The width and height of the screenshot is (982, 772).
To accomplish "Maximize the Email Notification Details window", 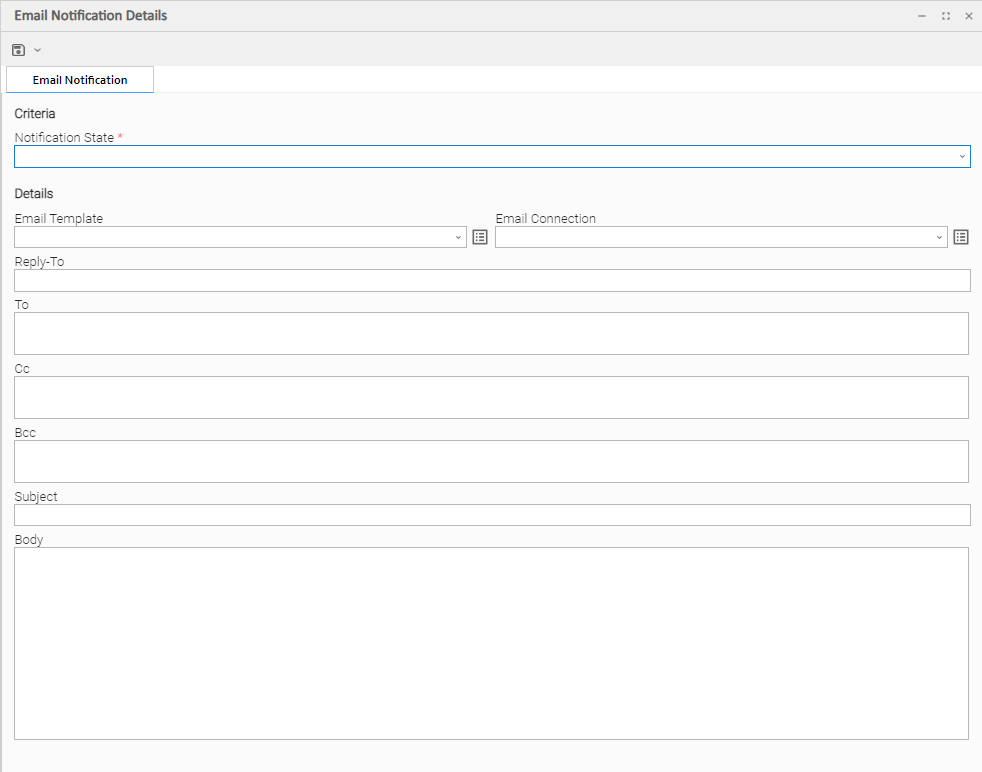I will pos(945,16).
